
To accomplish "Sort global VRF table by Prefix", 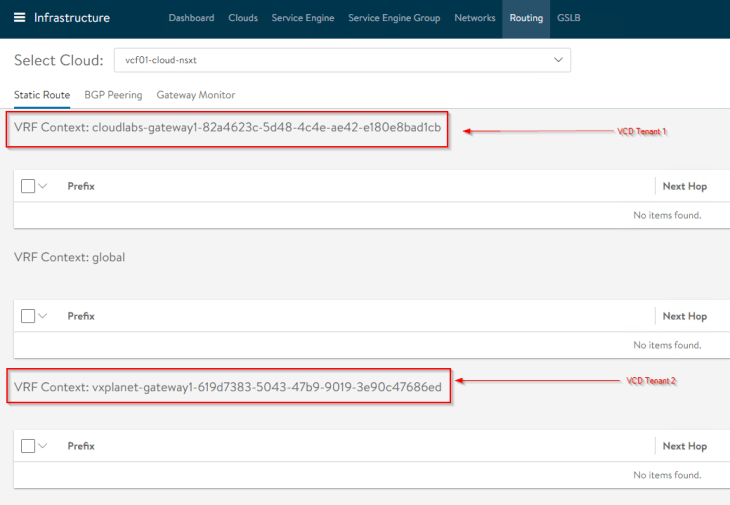I will [x=81, y=316].
